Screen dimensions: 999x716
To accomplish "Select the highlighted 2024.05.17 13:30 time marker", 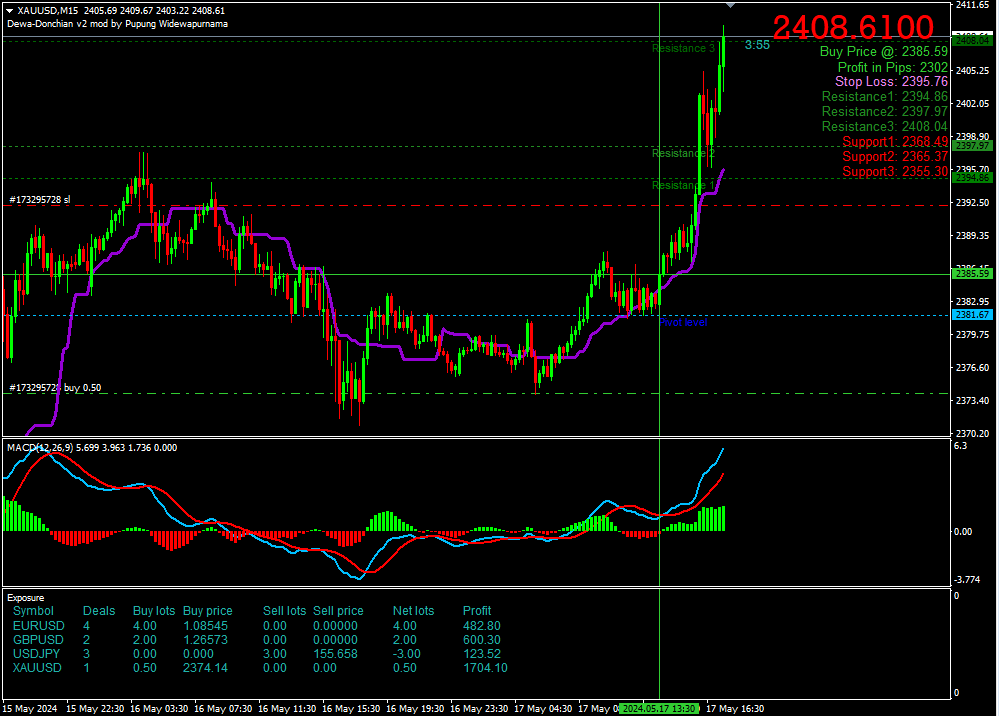I will click(x=659, y=708).
